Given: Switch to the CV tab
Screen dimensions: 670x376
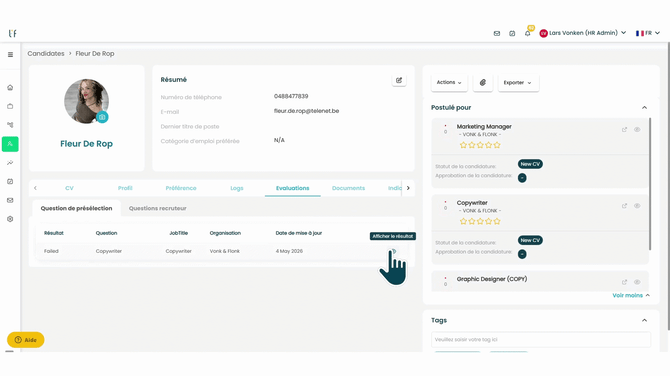Looking at the screenshot, I should coord(69,188).
